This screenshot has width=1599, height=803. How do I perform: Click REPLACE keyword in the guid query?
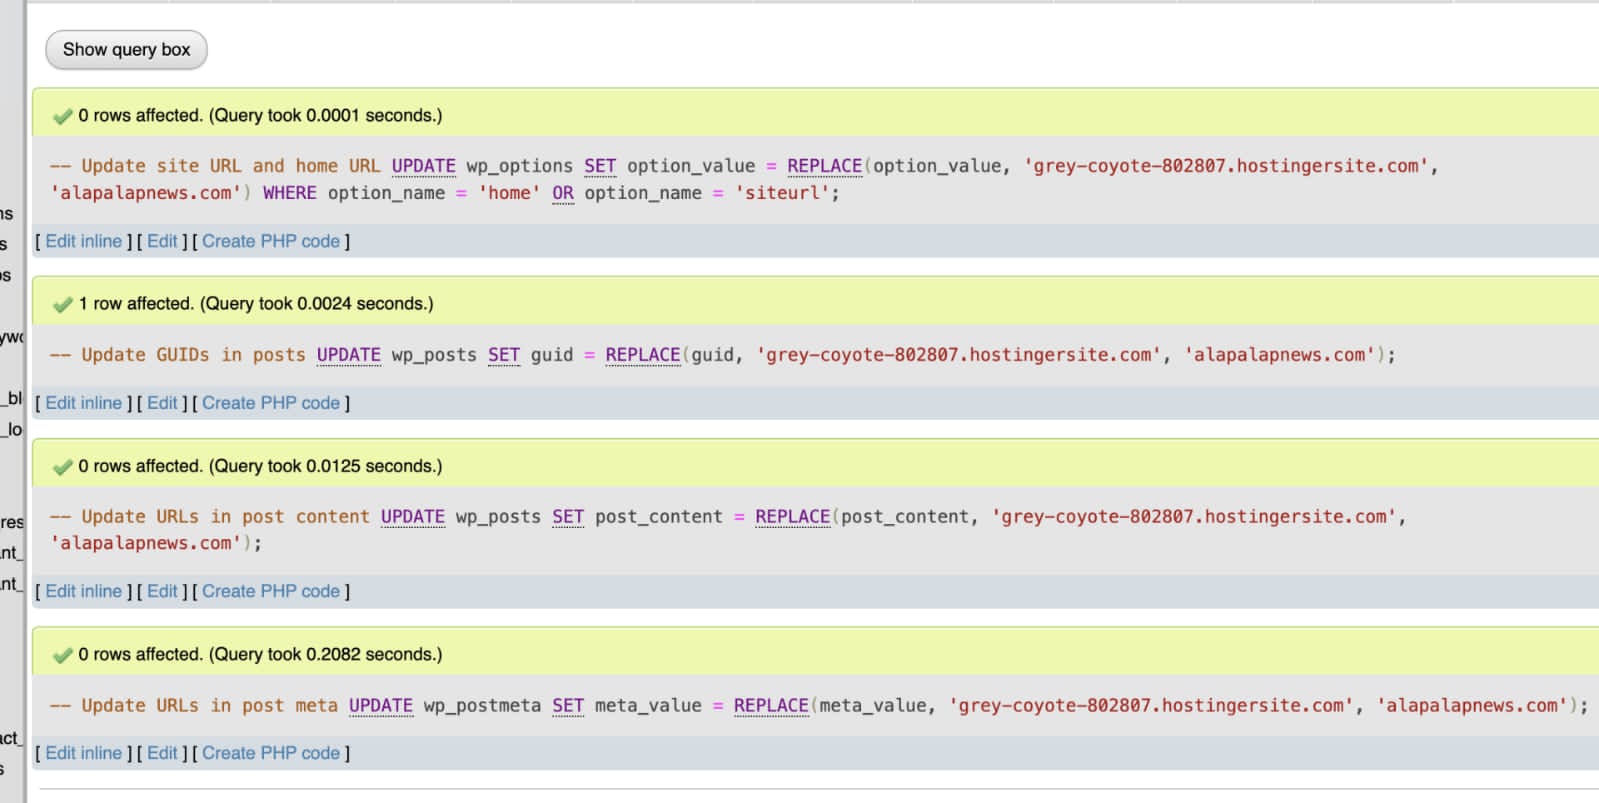coord(642,355)
